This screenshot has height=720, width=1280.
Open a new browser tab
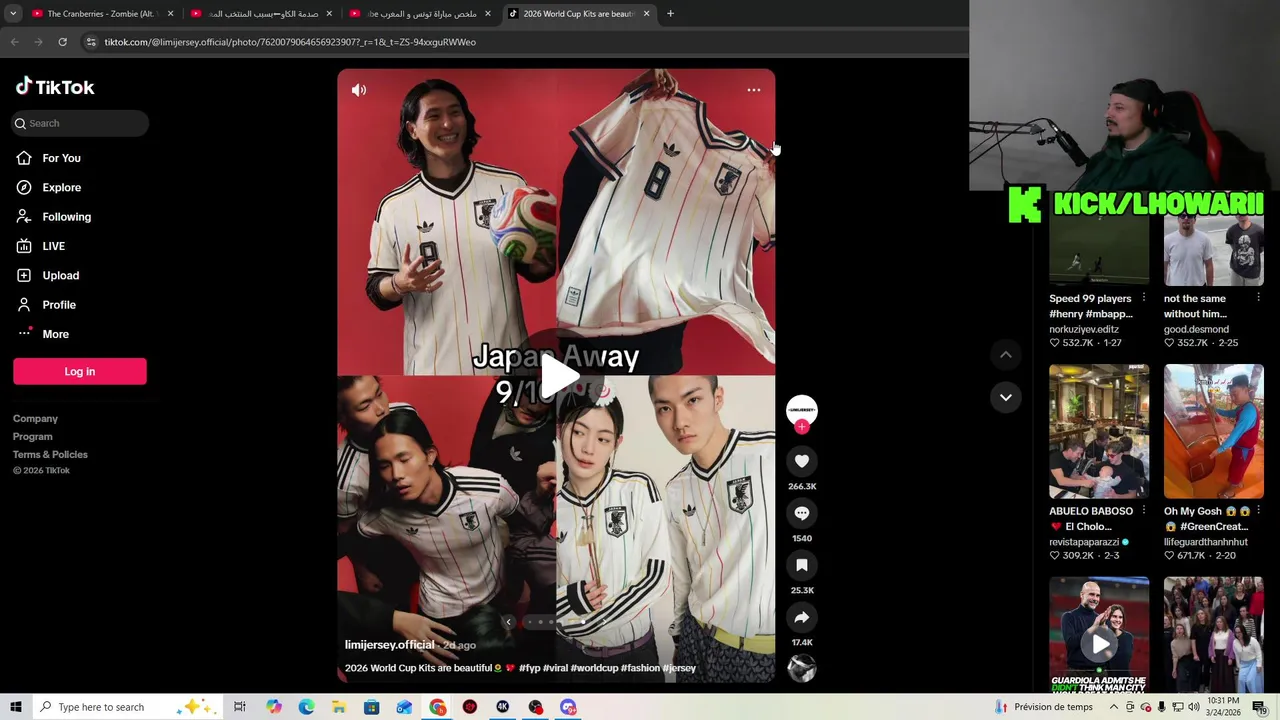pyautogui.click(x=670, y=14)
